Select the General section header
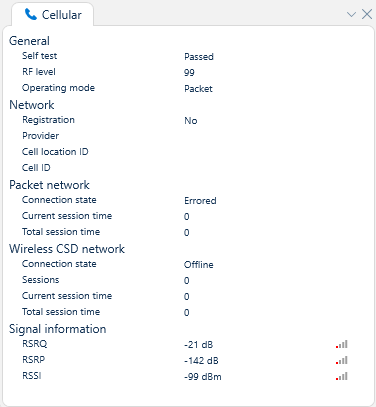The height and width of the screenshot is (407, 376). click(x=29, y=41)
